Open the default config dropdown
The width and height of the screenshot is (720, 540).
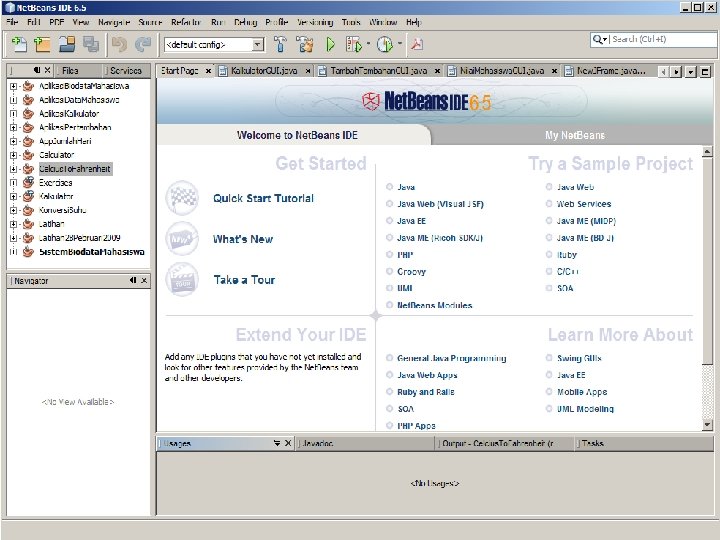258,45
